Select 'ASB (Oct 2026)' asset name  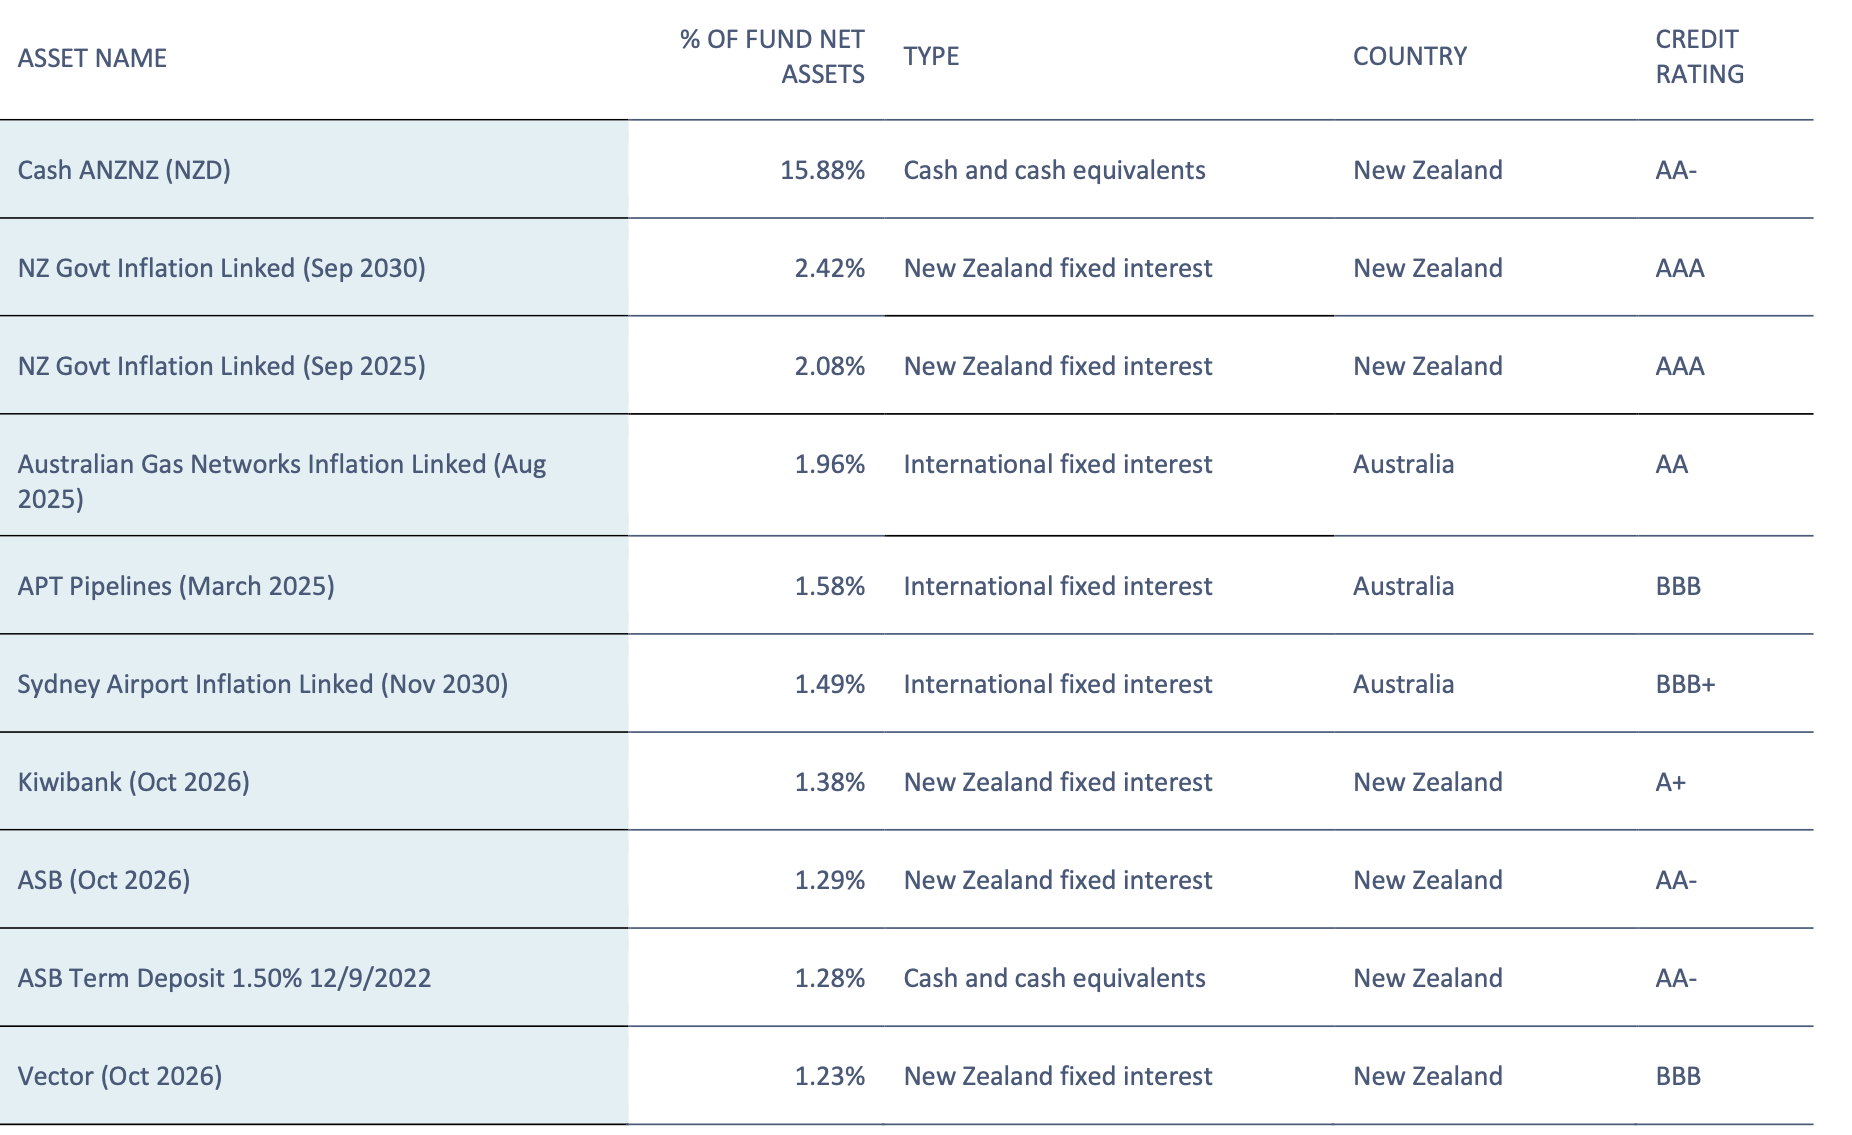point(104,880)
